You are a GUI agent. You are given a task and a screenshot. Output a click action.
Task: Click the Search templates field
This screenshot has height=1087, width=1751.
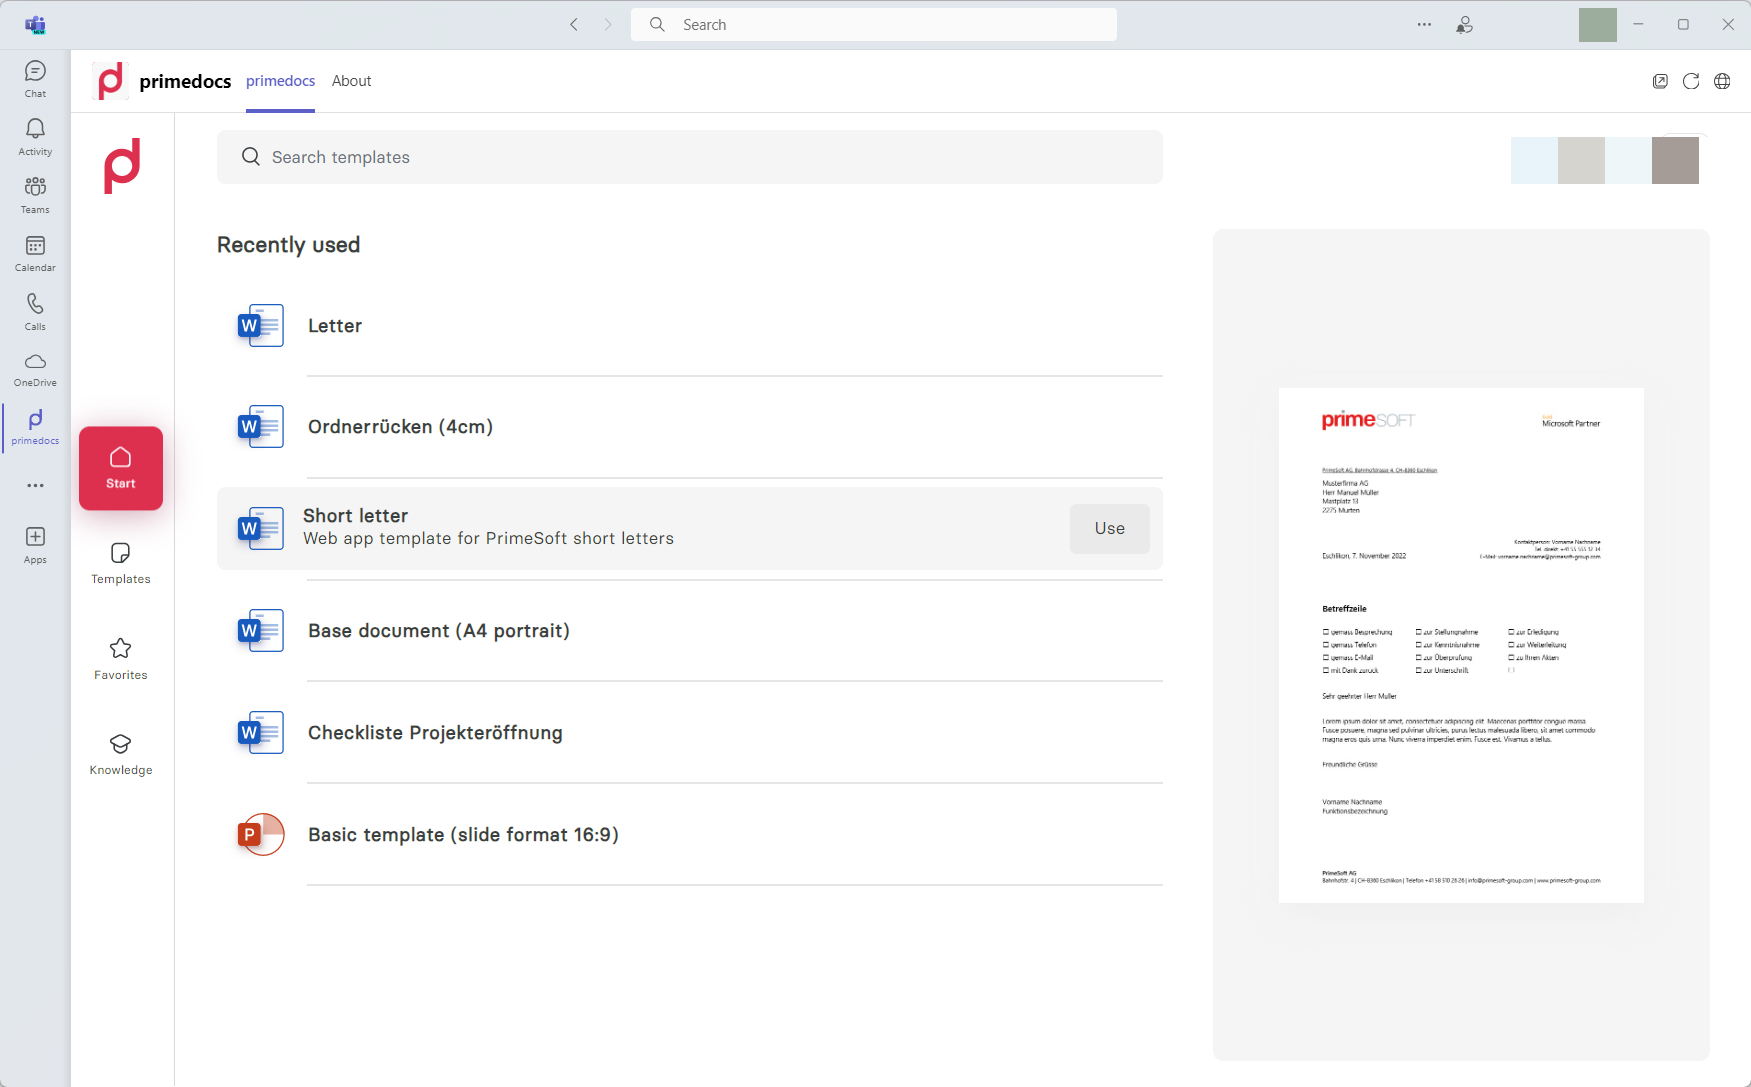[690, 157]
